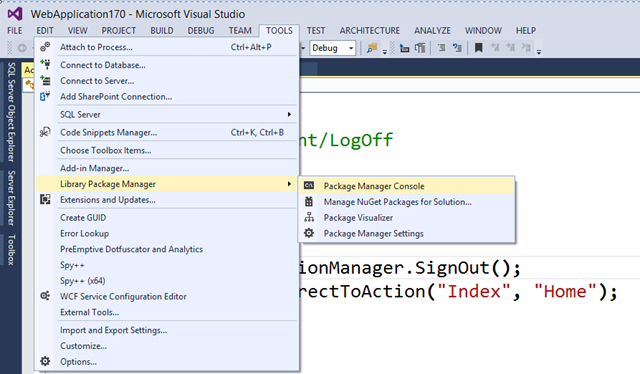Open toolbar overflow arrow after bookmark icons
The image size is (640, 374).
(539, 52)
